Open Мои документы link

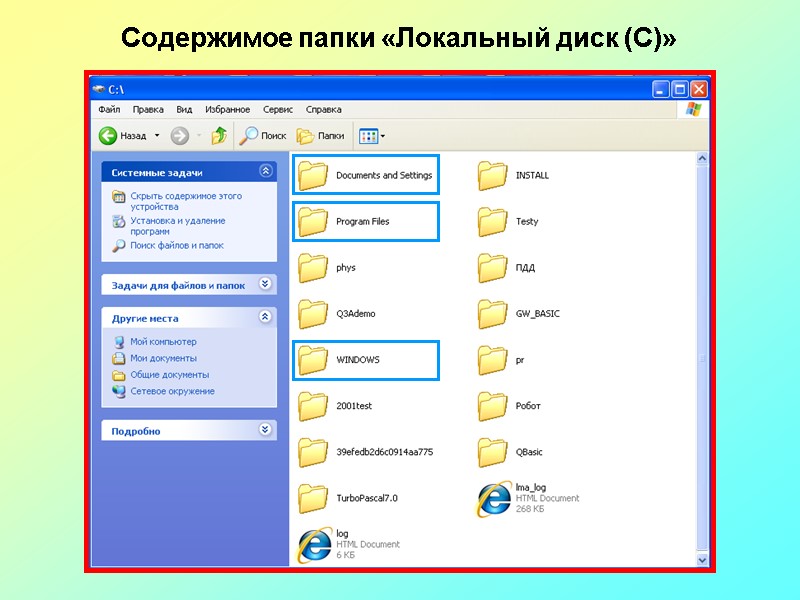[x=163, y=358]
